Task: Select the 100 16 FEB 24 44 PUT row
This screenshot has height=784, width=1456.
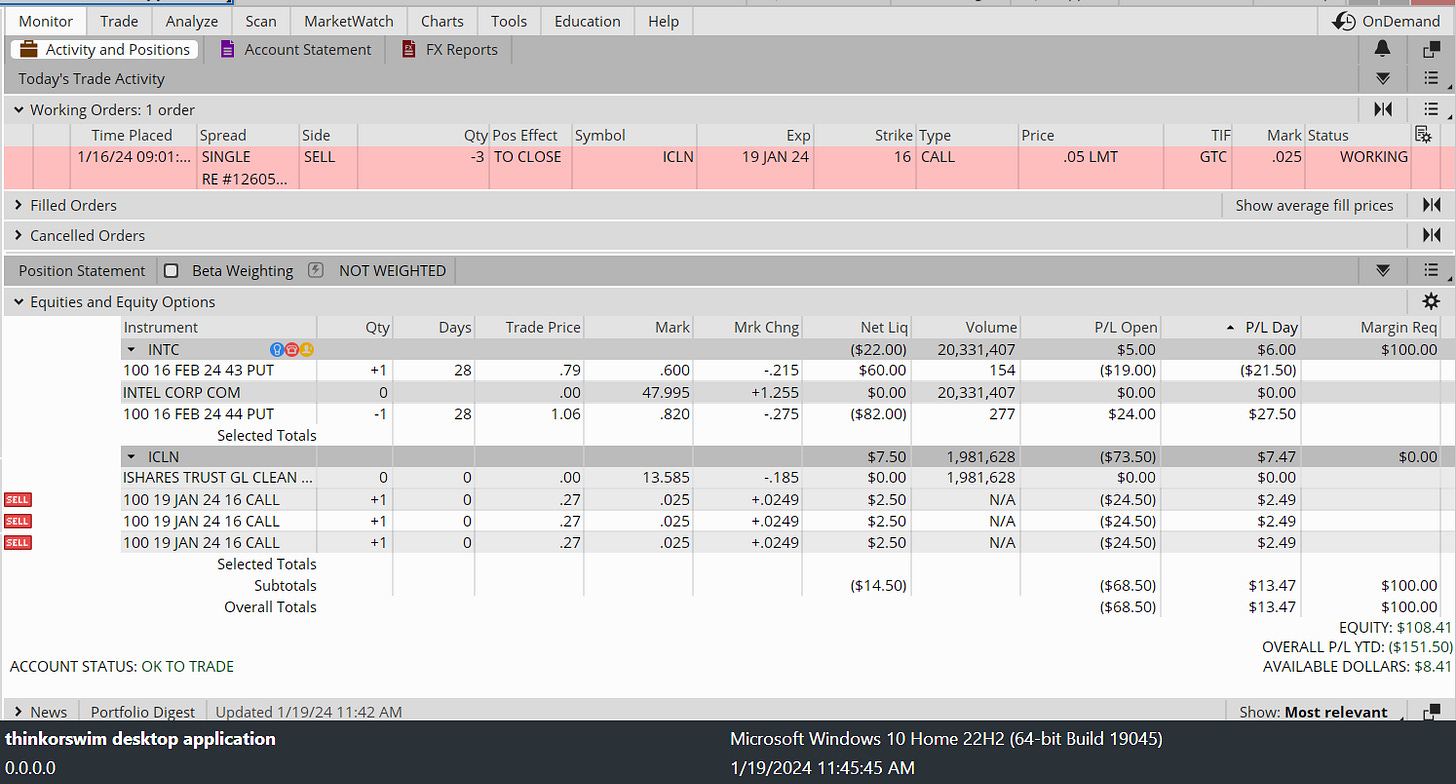Action: coord(781,413)
